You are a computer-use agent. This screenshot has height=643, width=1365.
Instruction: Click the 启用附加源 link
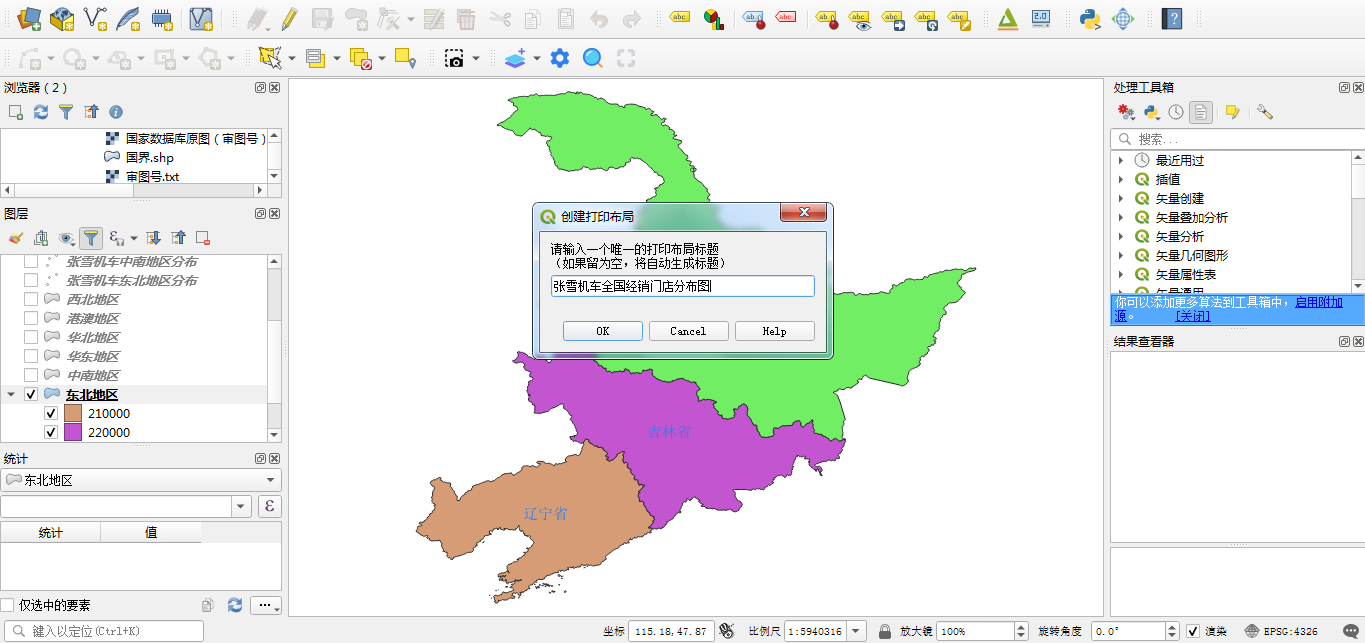1319,302
